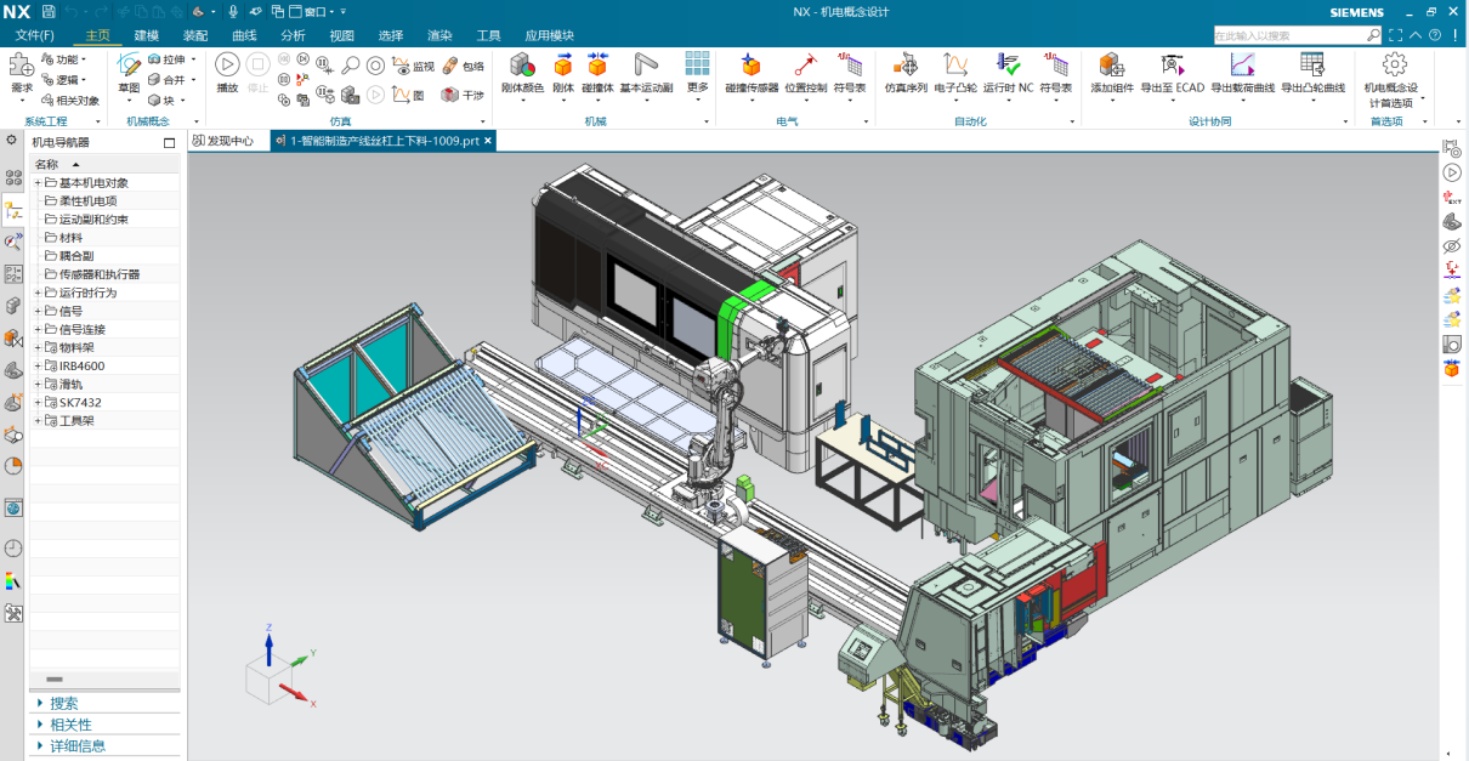
Task: Click the 播放 (Play) simulation button
Action: coord(227,66)
